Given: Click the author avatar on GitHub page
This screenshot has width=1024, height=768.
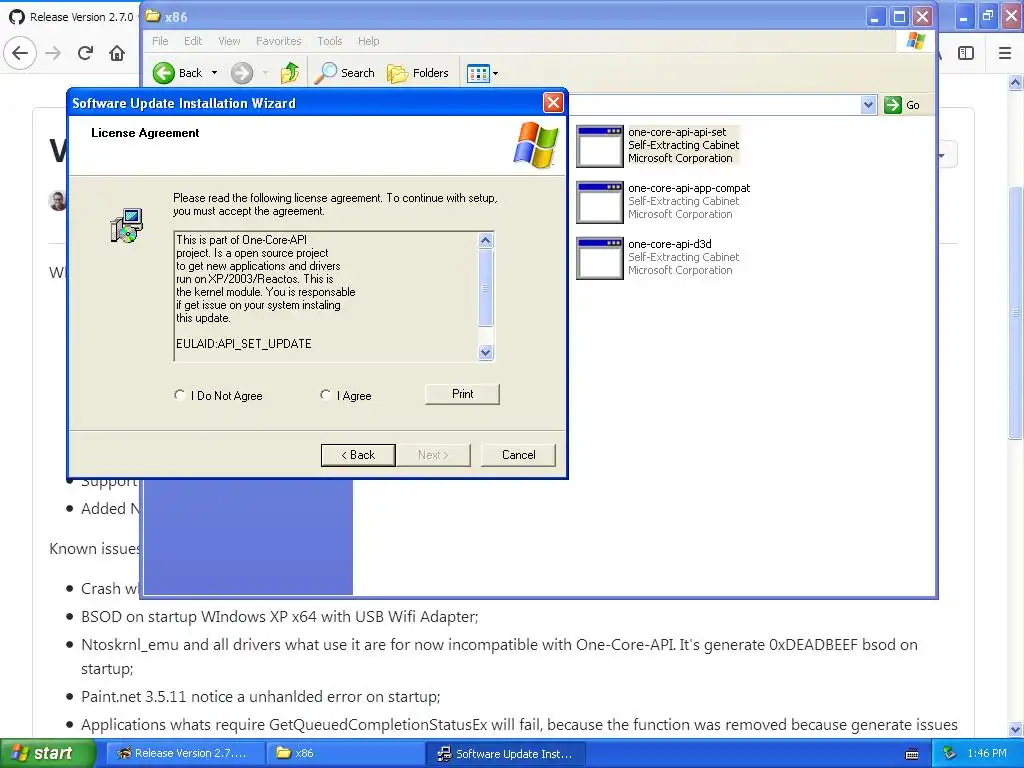Looking at the screenshot, I should point(57,200).
